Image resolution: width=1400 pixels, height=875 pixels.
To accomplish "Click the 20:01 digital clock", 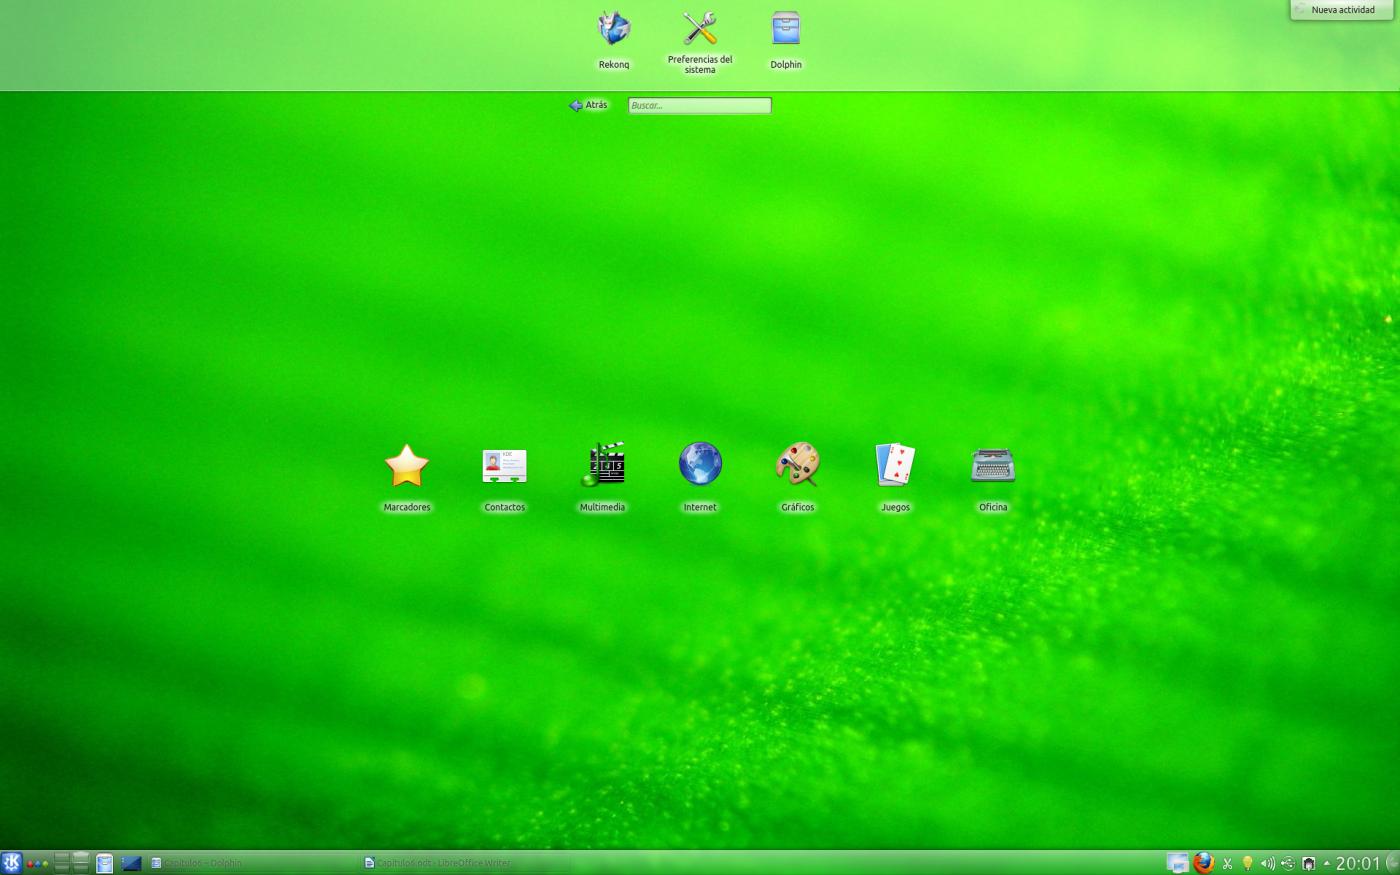I will tap(1358, 863).
